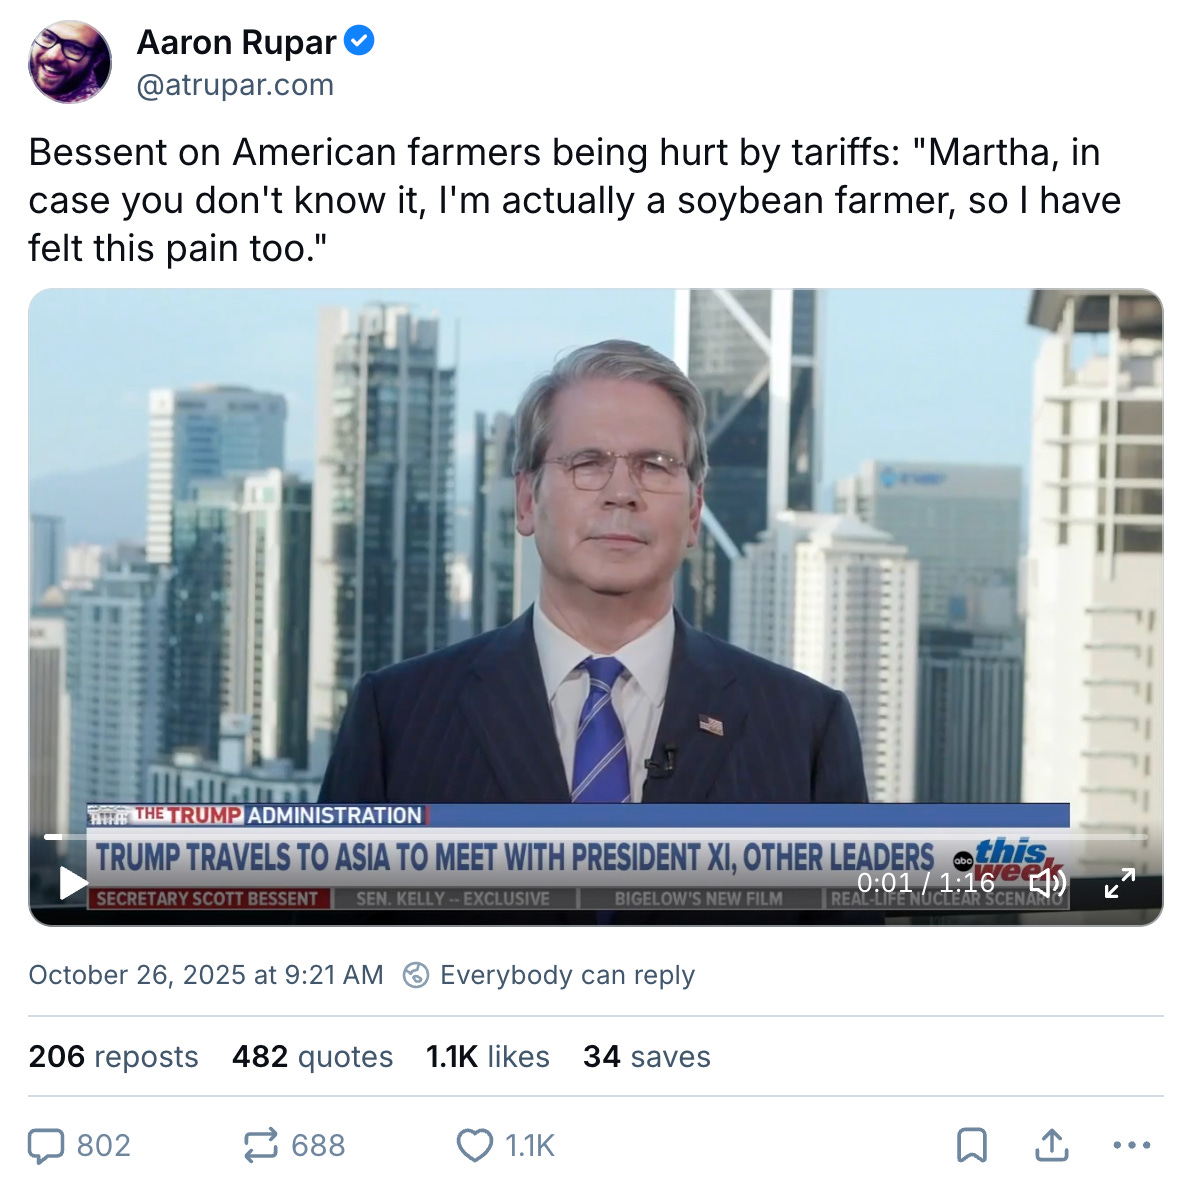See the 206 reposts list
The height and width of the screenshot is (1188, 1190).
pyautogui.click(x=113, y=1056)
